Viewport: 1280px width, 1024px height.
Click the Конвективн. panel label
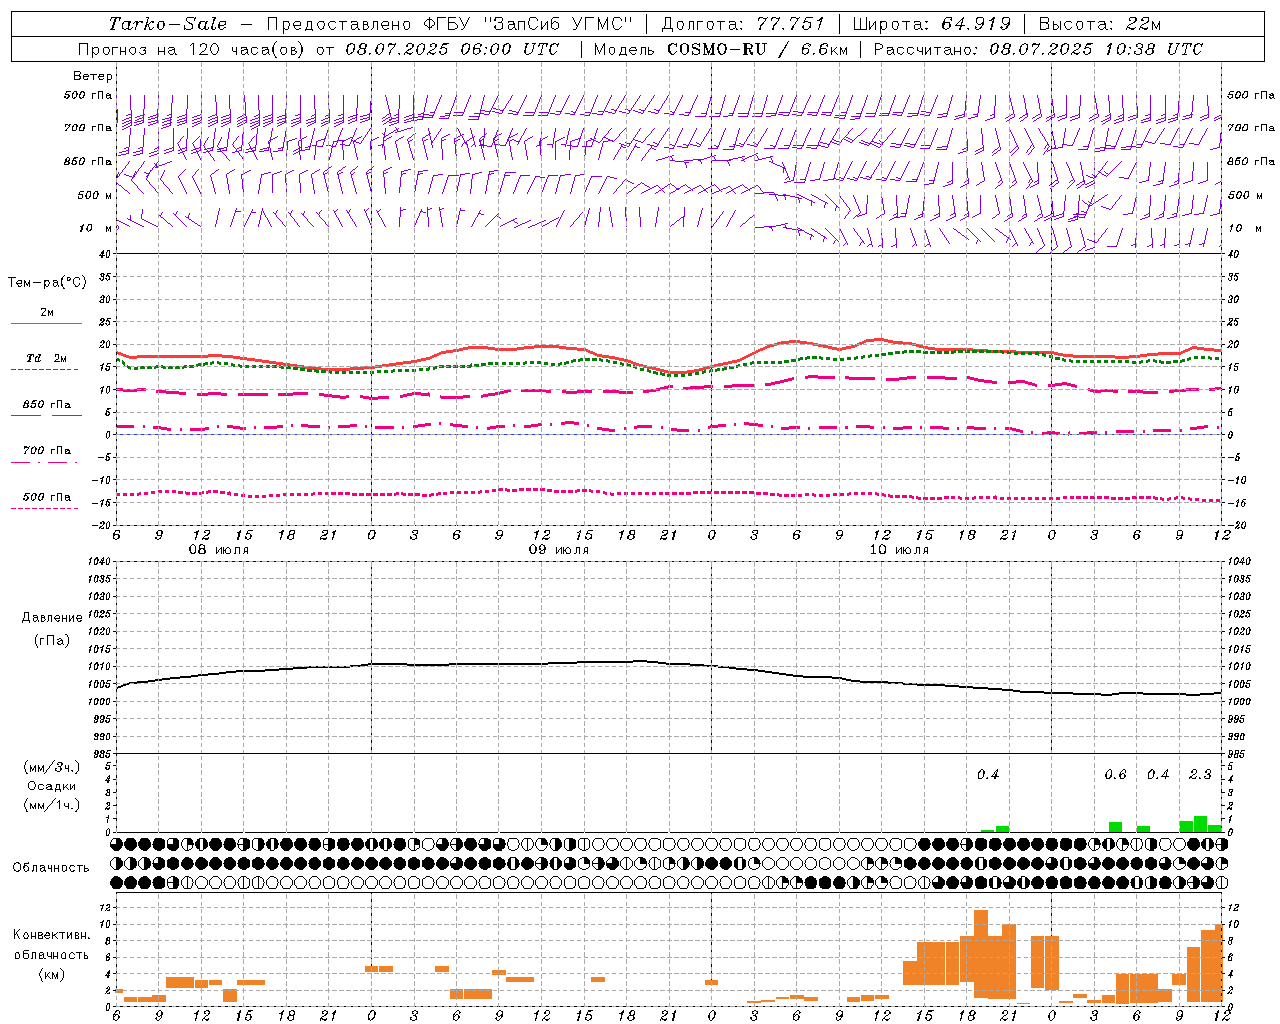[51, 935]
